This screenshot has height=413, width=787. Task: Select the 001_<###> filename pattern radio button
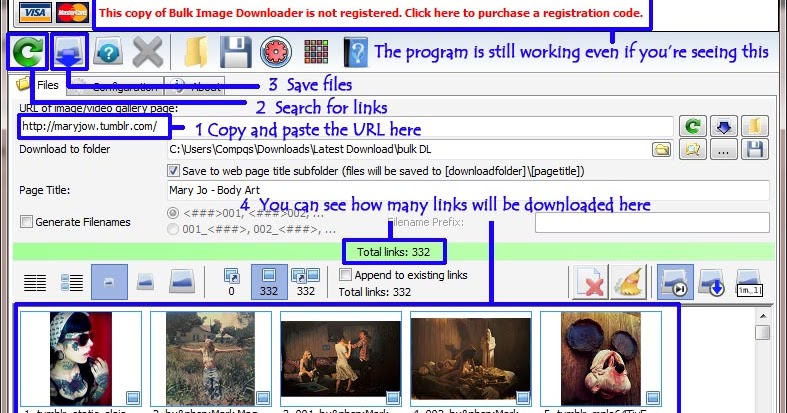[x=173, y=229]
